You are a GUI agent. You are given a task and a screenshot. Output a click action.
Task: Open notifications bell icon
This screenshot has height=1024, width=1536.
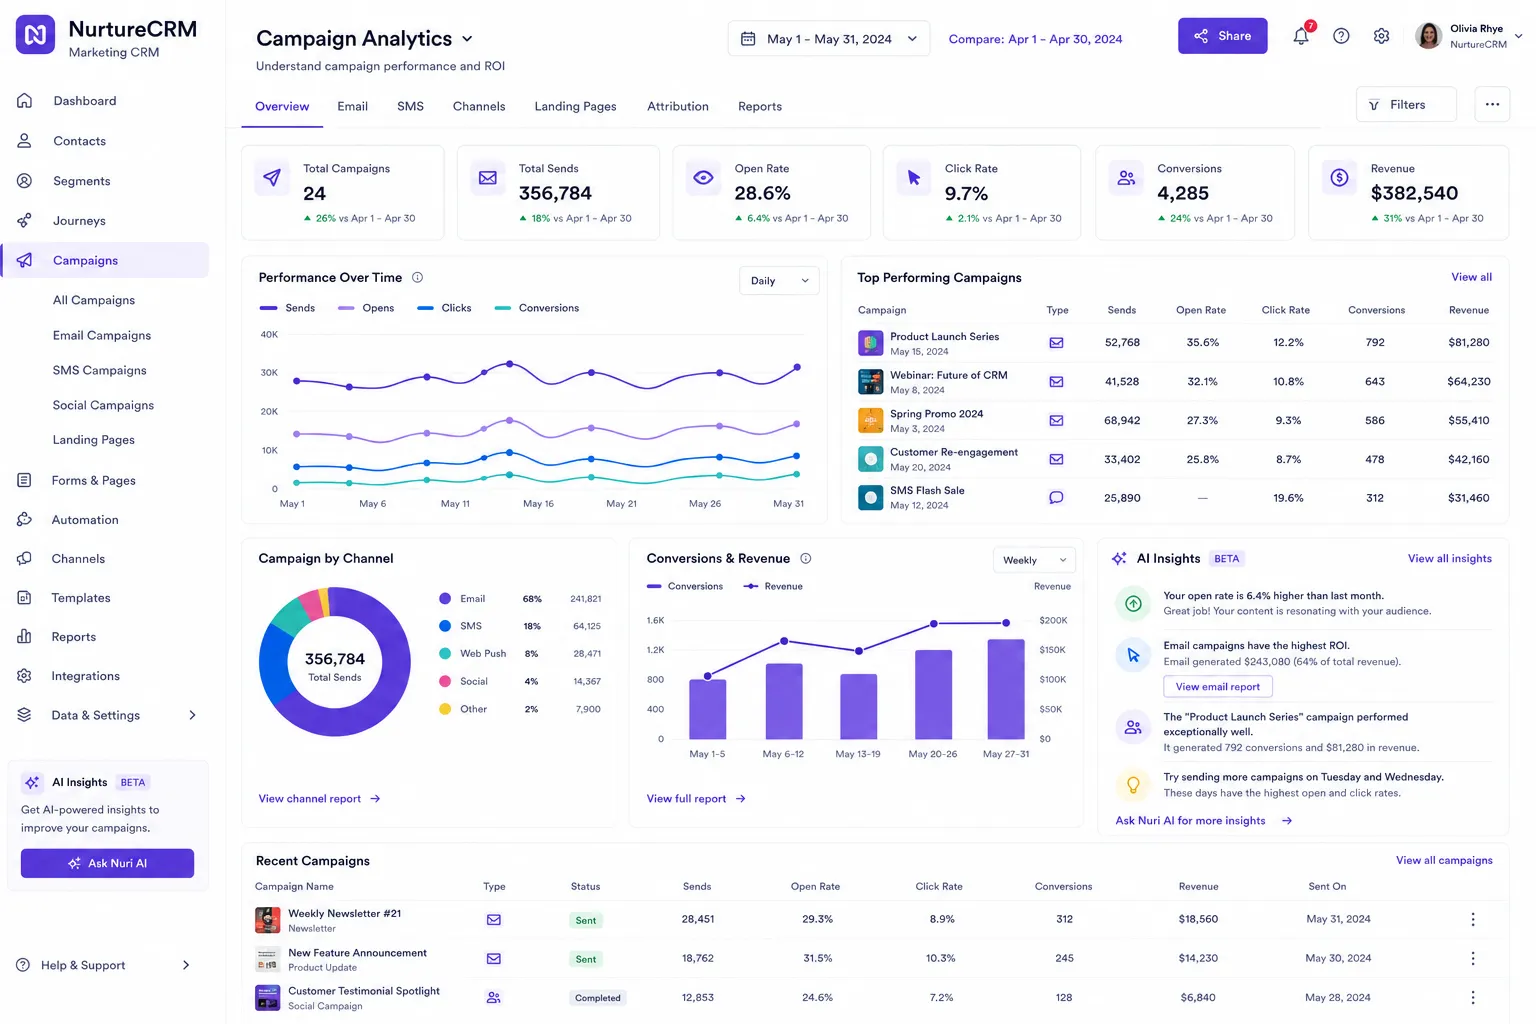pos(1301,36)
